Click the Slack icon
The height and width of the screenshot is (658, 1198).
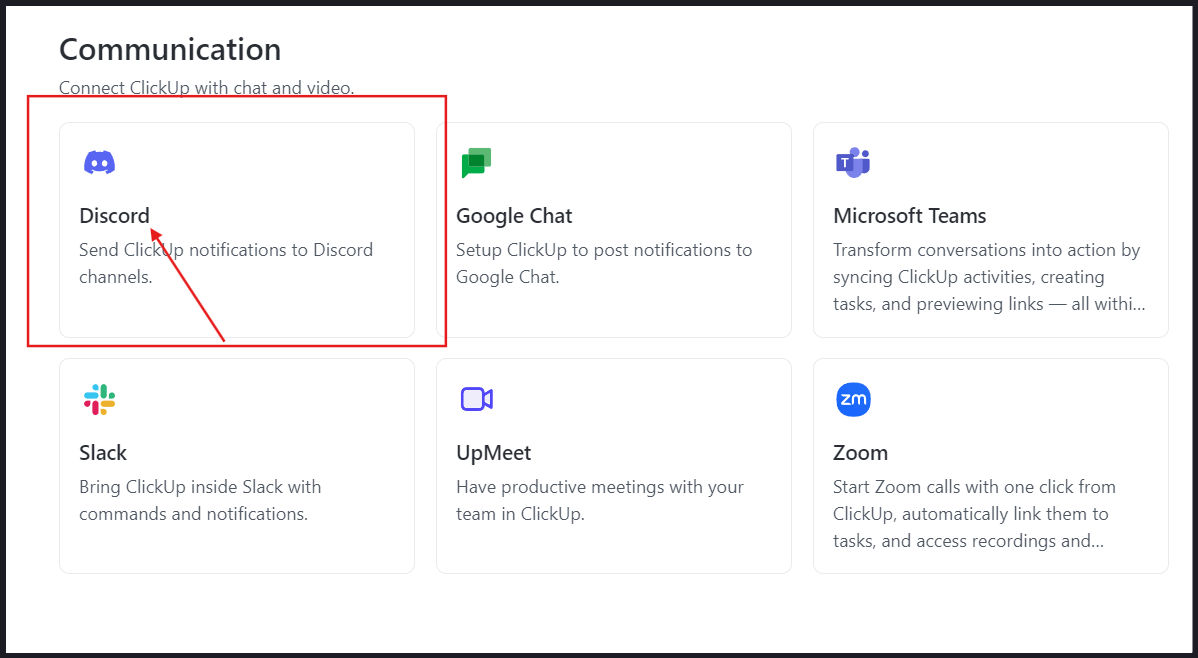(99, 399)
